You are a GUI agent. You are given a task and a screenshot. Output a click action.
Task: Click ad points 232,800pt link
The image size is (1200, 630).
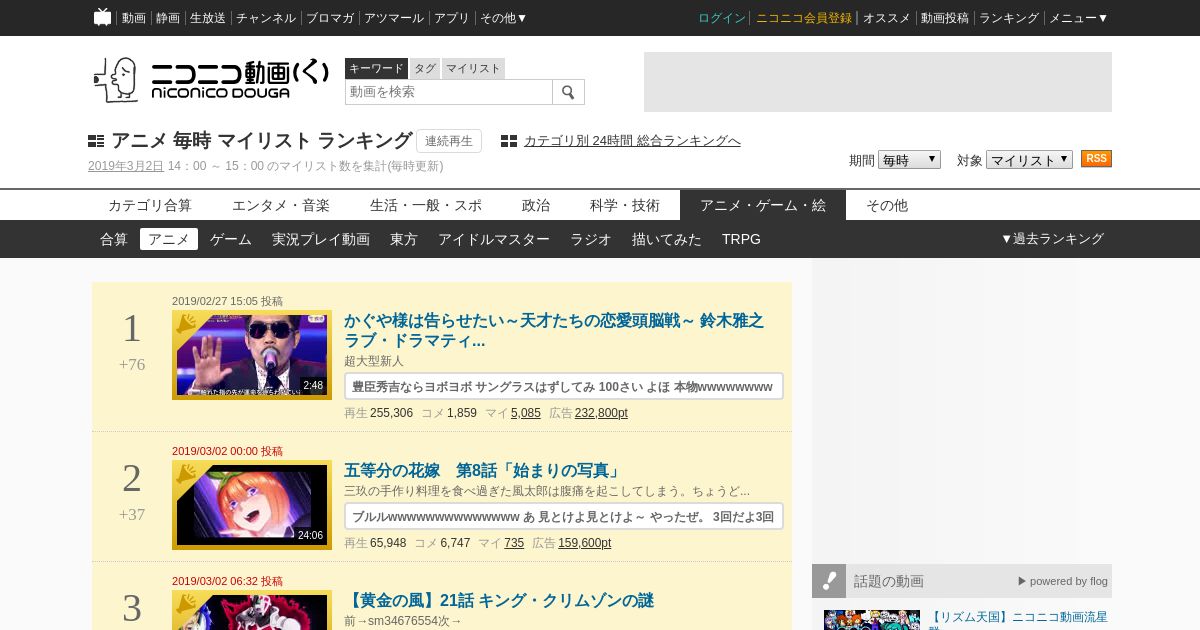point(601,413)
